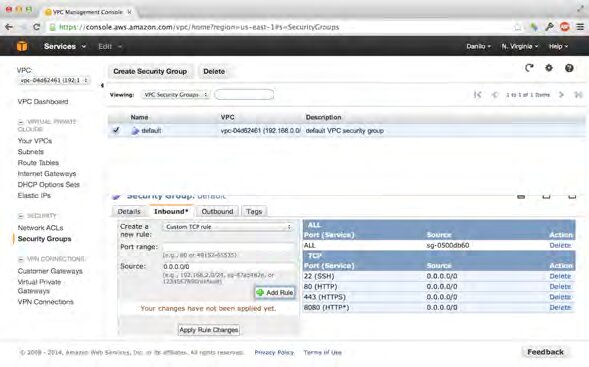Open Route Tables in sidebar

38,163
